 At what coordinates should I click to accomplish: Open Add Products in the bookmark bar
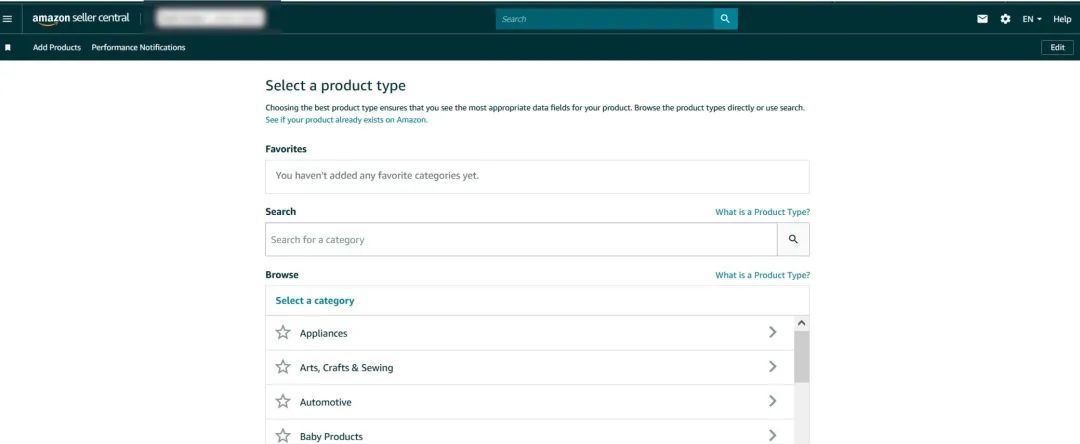57,47
